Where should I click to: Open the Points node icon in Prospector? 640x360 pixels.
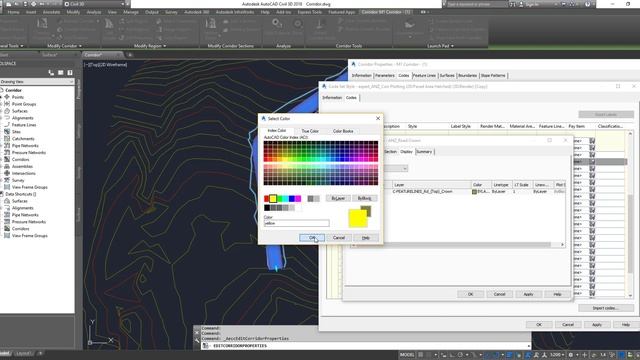pyautogui.click(x=7, y=97)
